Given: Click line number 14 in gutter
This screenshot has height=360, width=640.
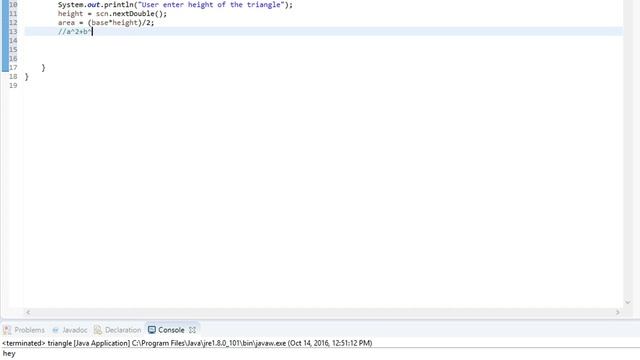Looking at the screenshot, I should pos(13,40).
